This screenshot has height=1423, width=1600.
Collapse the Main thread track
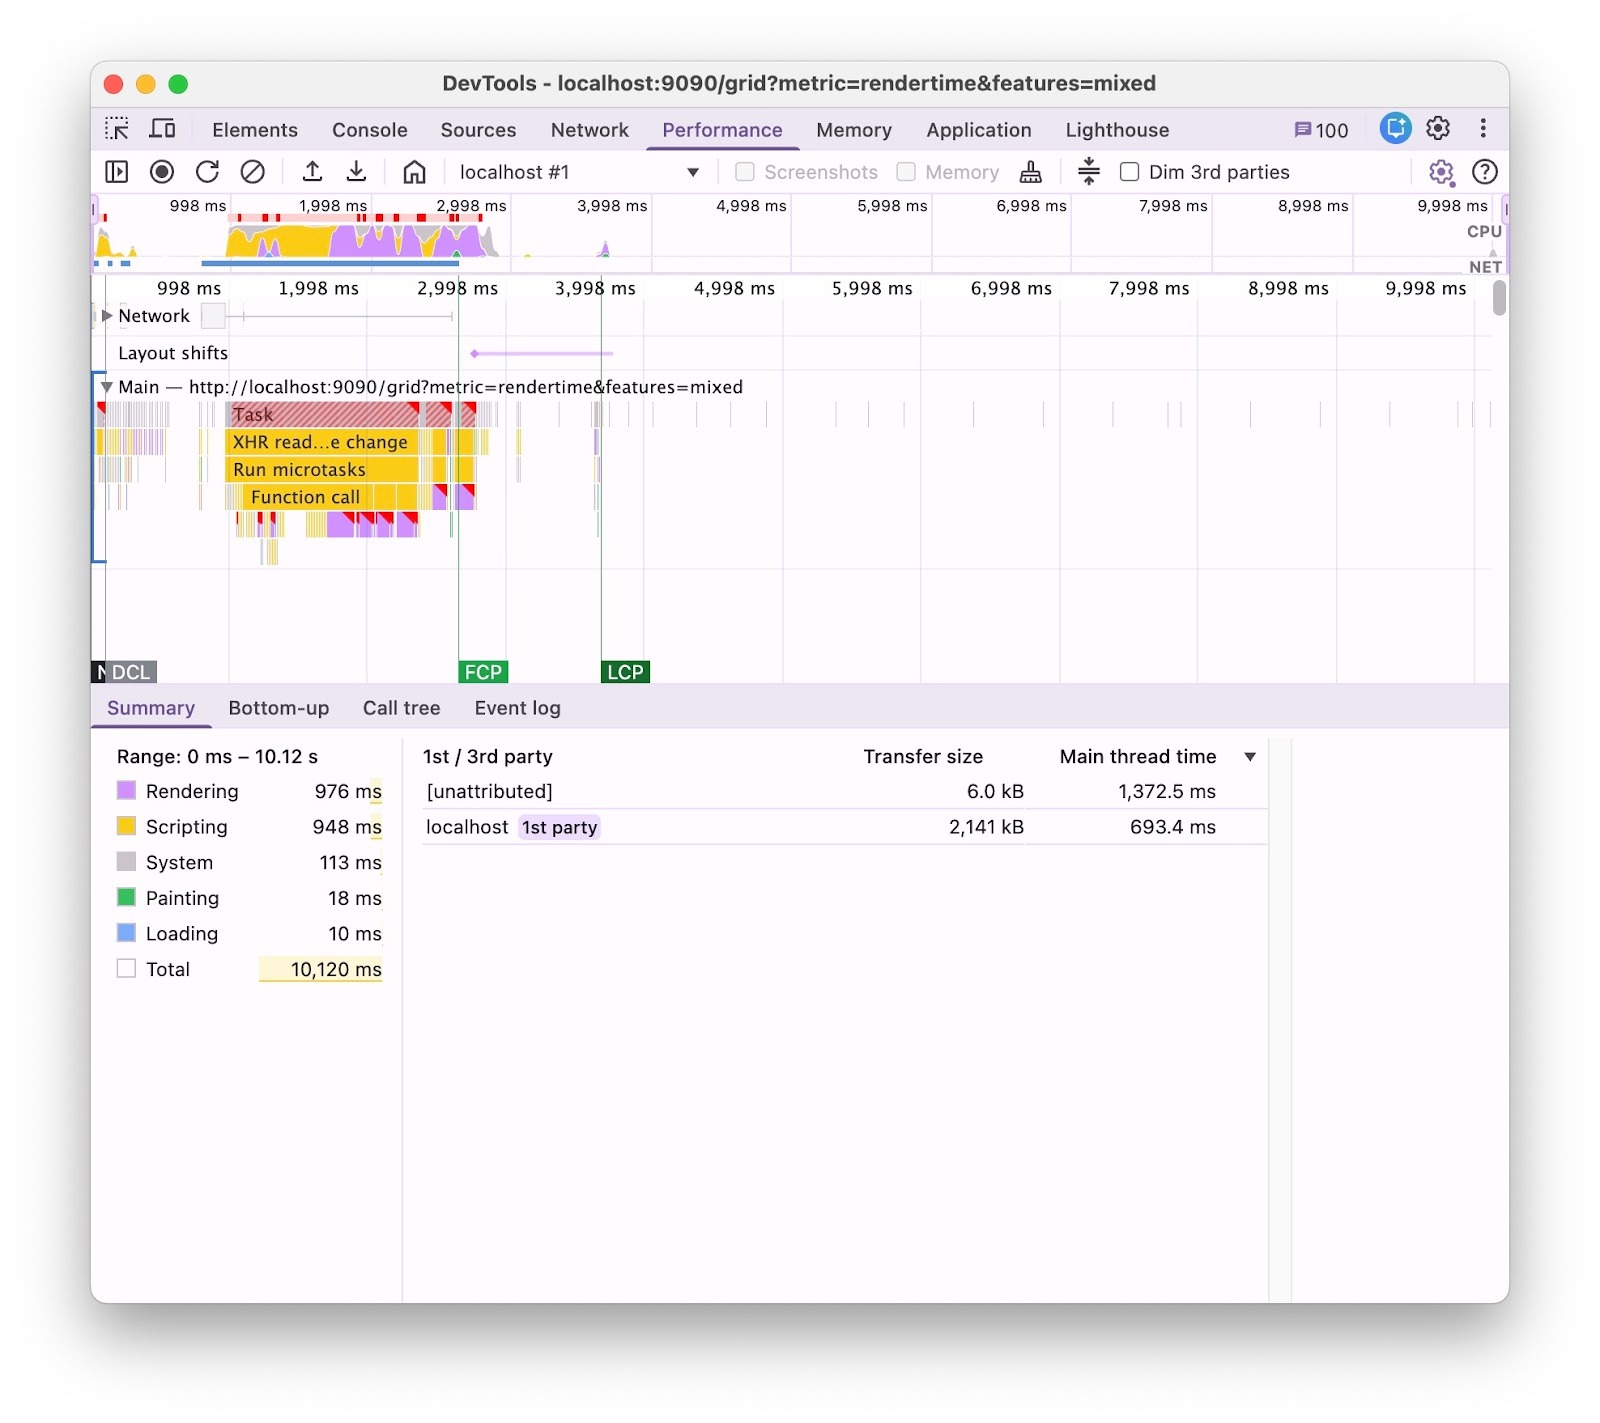(x=107, y=387)
